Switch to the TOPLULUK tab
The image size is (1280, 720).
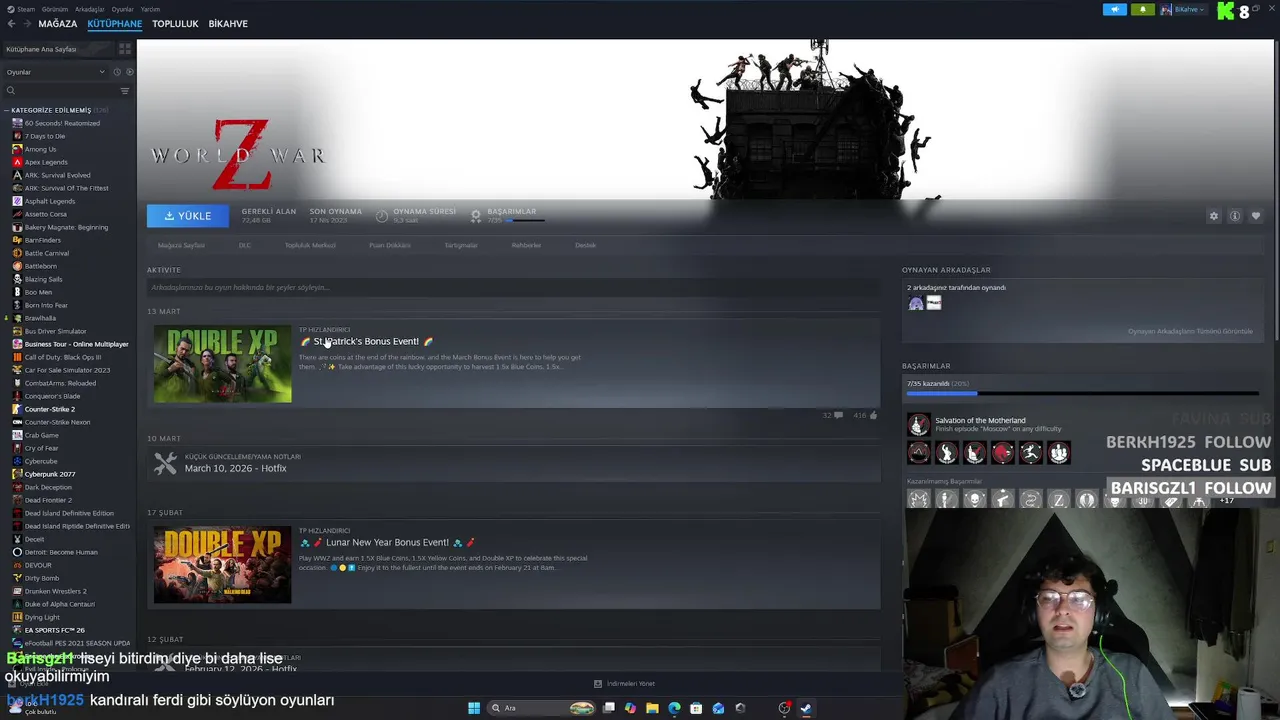coord(175,24)
